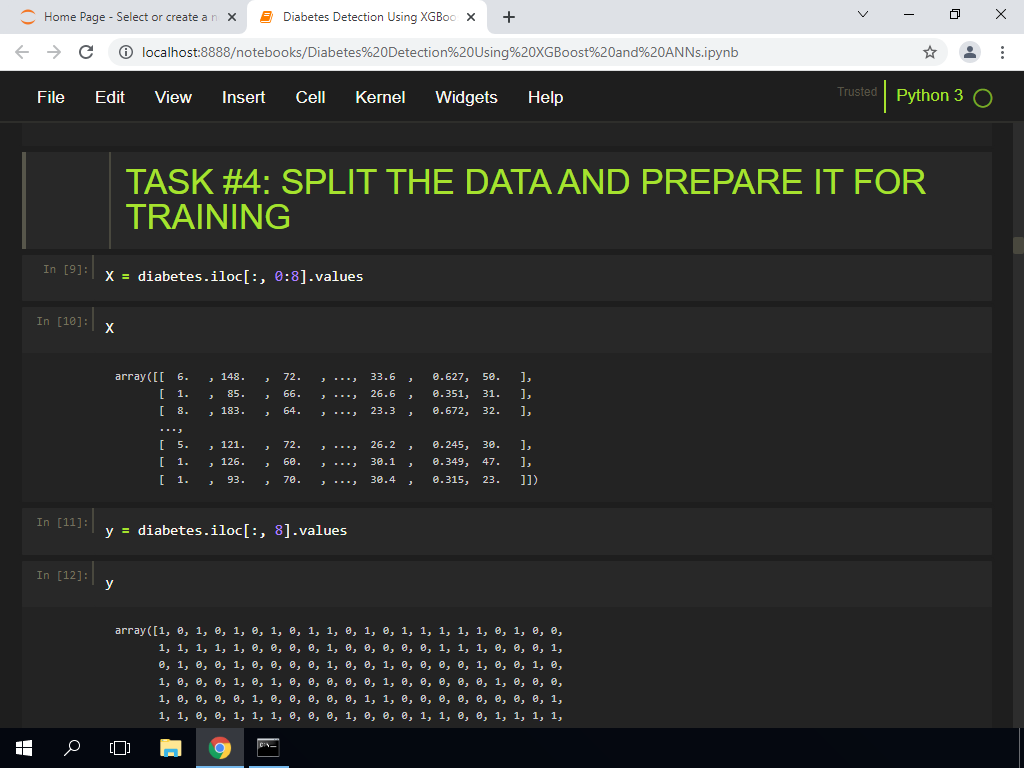Viewport: 1024px width, 768px height.
Task: Click the Chrome taskbar icon
Action: [220, 748]
